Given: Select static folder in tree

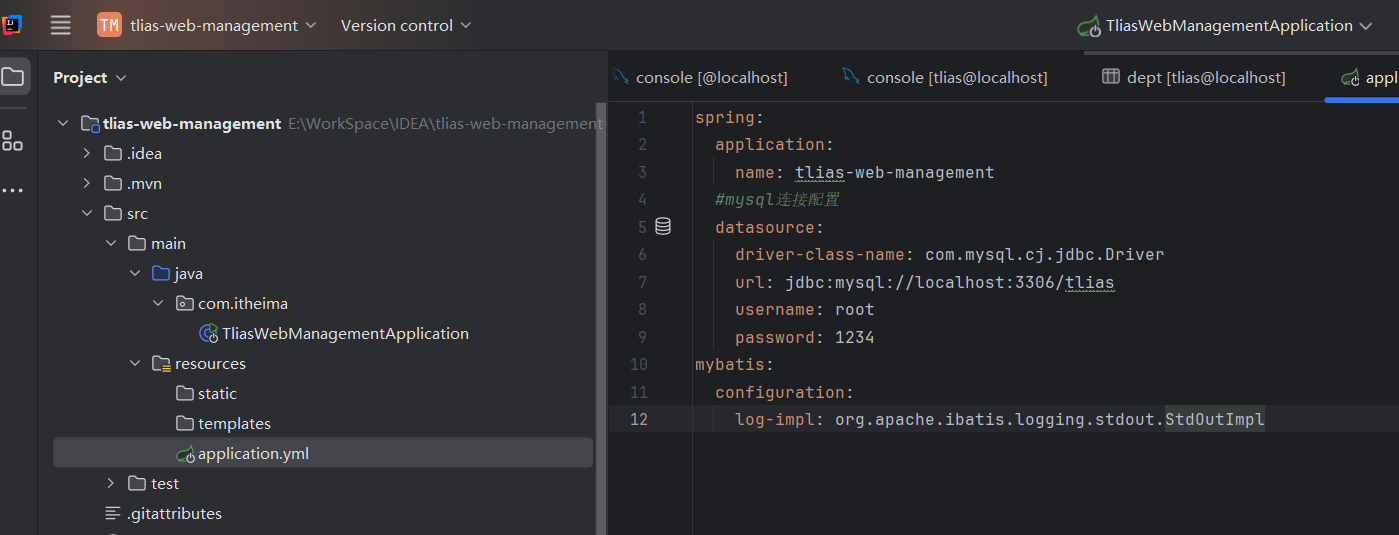Looking at the screenshot, I should 217,394.
